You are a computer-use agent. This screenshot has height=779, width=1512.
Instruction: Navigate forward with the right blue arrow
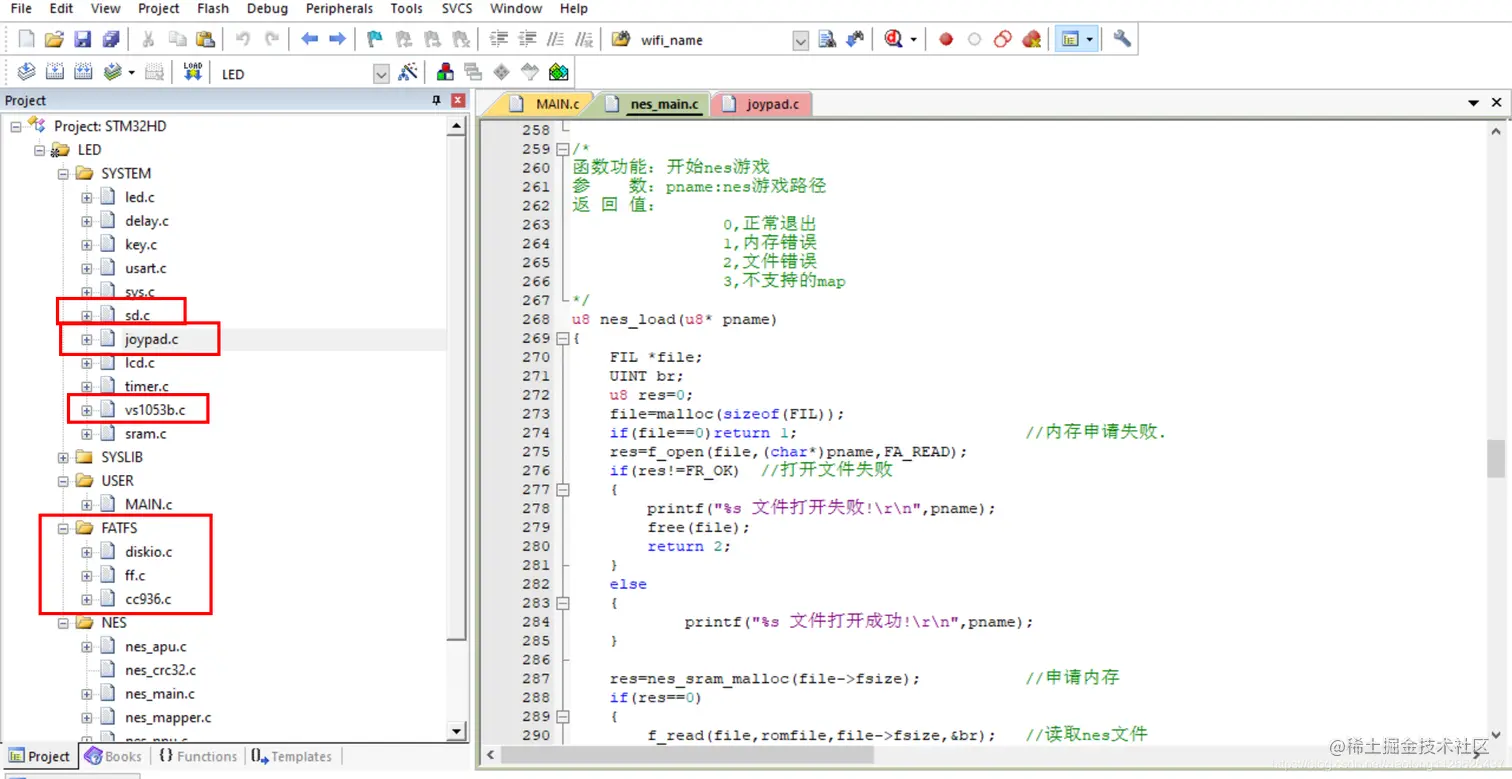pyautogui.click(x=338, y=39)
